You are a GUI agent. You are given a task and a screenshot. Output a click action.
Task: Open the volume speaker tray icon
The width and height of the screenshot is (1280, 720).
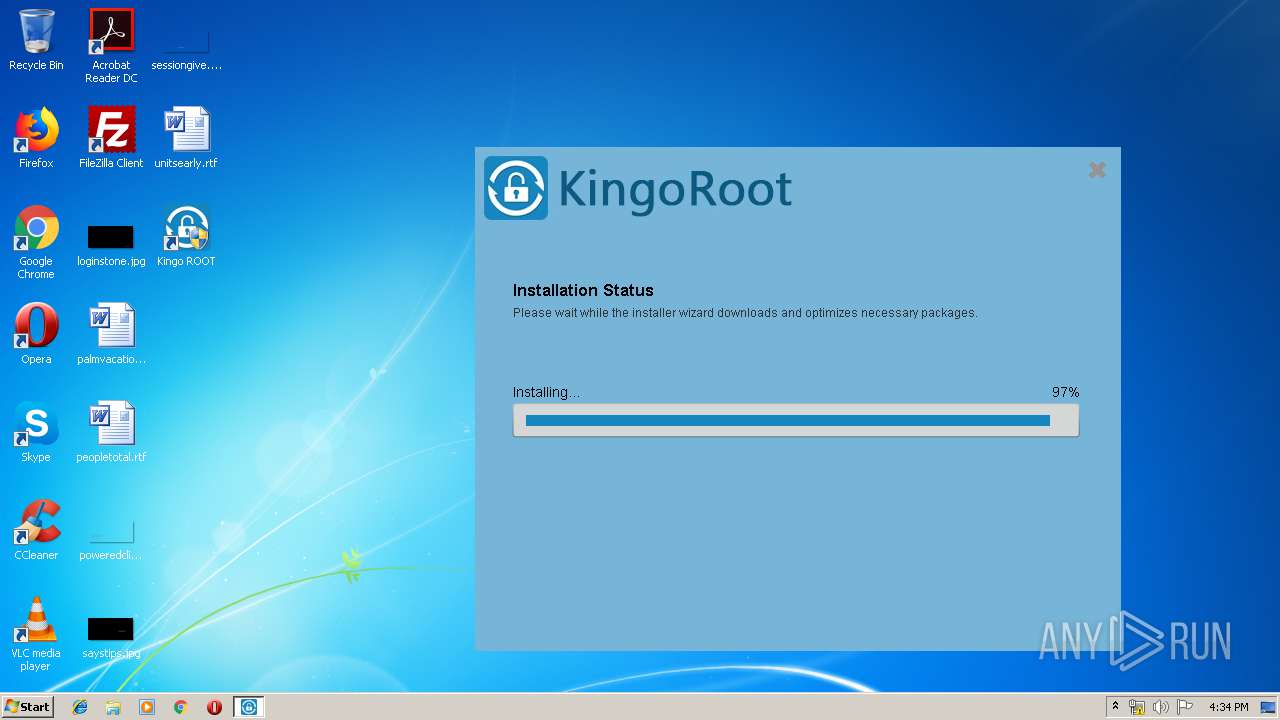point(1160,707)
